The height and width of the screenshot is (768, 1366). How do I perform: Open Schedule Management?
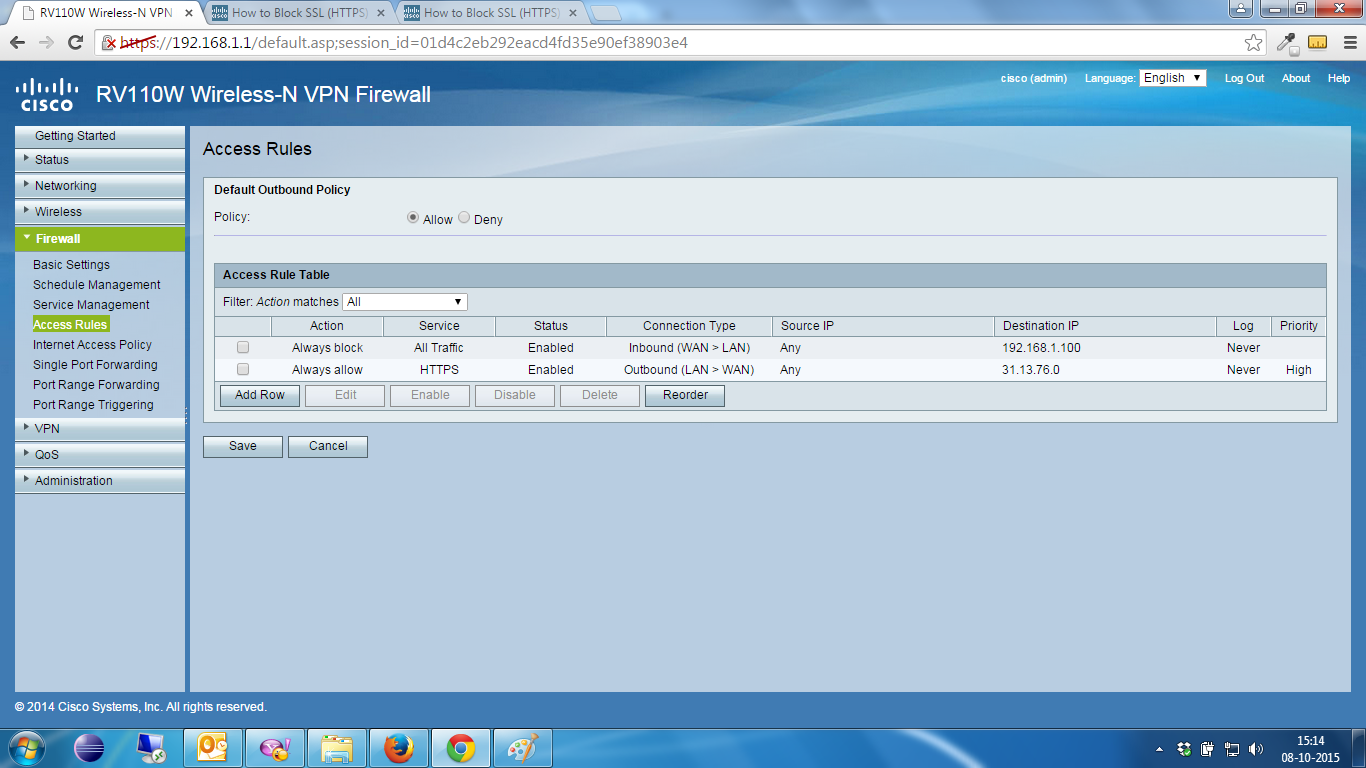pos(96,285)
